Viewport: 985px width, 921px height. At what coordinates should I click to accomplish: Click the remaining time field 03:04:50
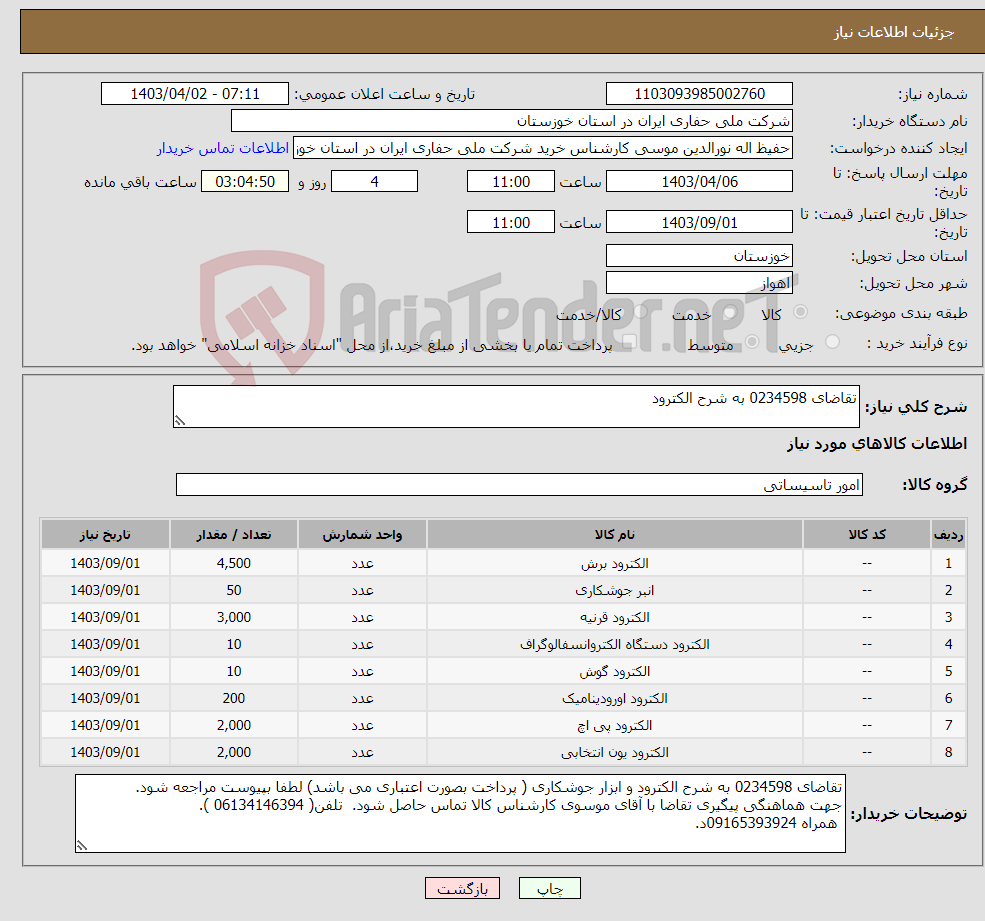[245, 182]
